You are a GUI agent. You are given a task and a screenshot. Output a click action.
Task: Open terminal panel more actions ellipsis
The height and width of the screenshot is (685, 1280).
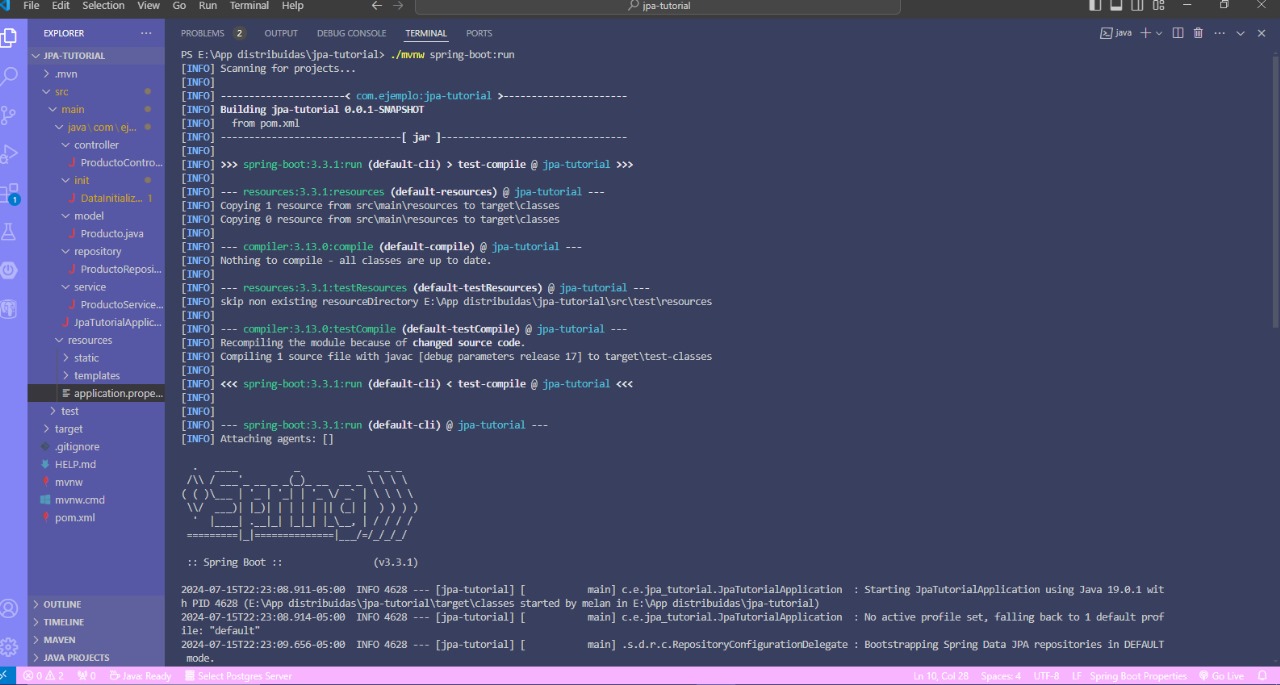pos(1219,33)
